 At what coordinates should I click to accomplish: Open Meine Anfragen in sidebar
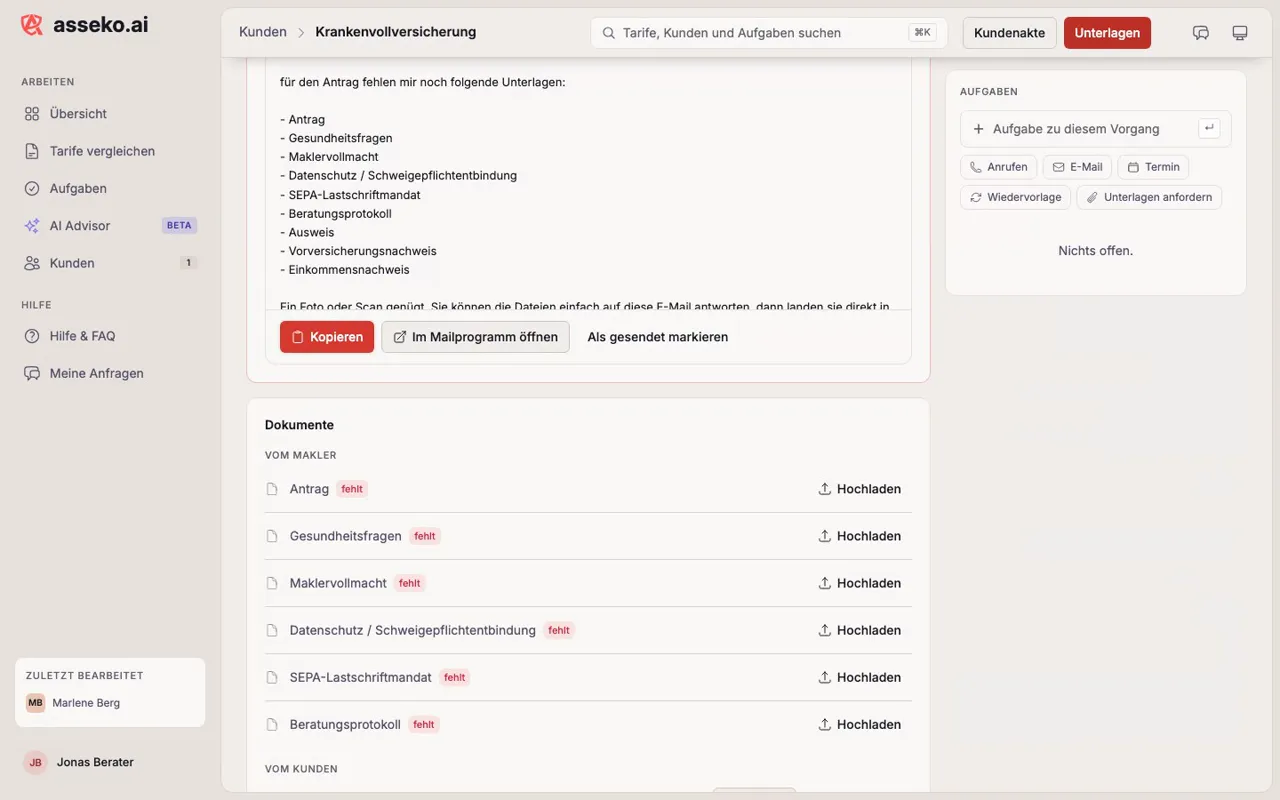point(110,373)
